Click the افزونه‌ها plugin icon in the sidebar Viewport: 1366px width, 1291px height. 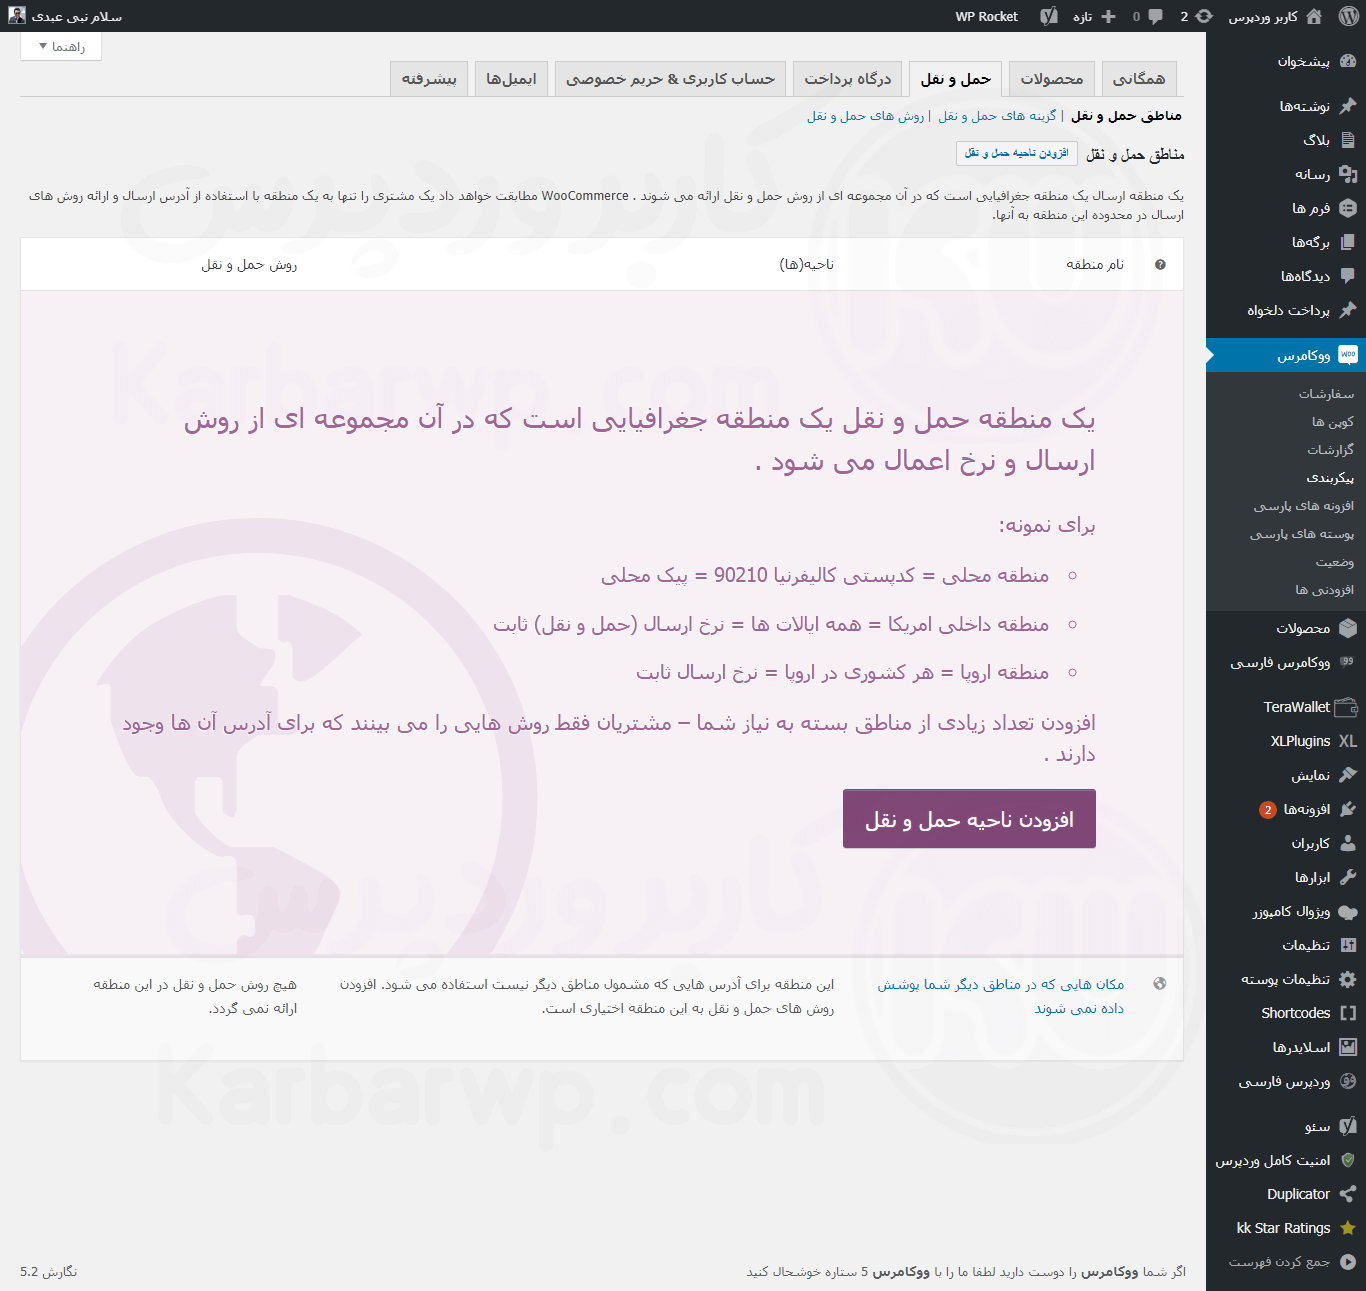pos(1348,809)
